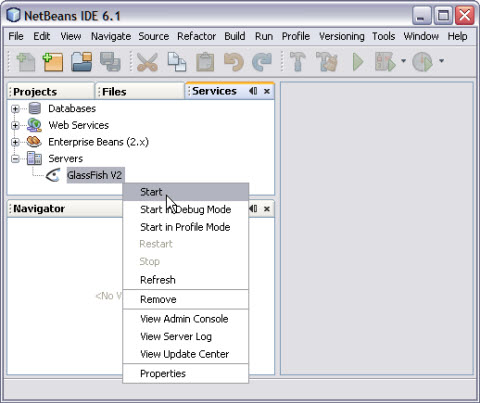480x403 pixels.
Task: Expand the Enterprise Beans tree node
Action: [x=15, y=142]
